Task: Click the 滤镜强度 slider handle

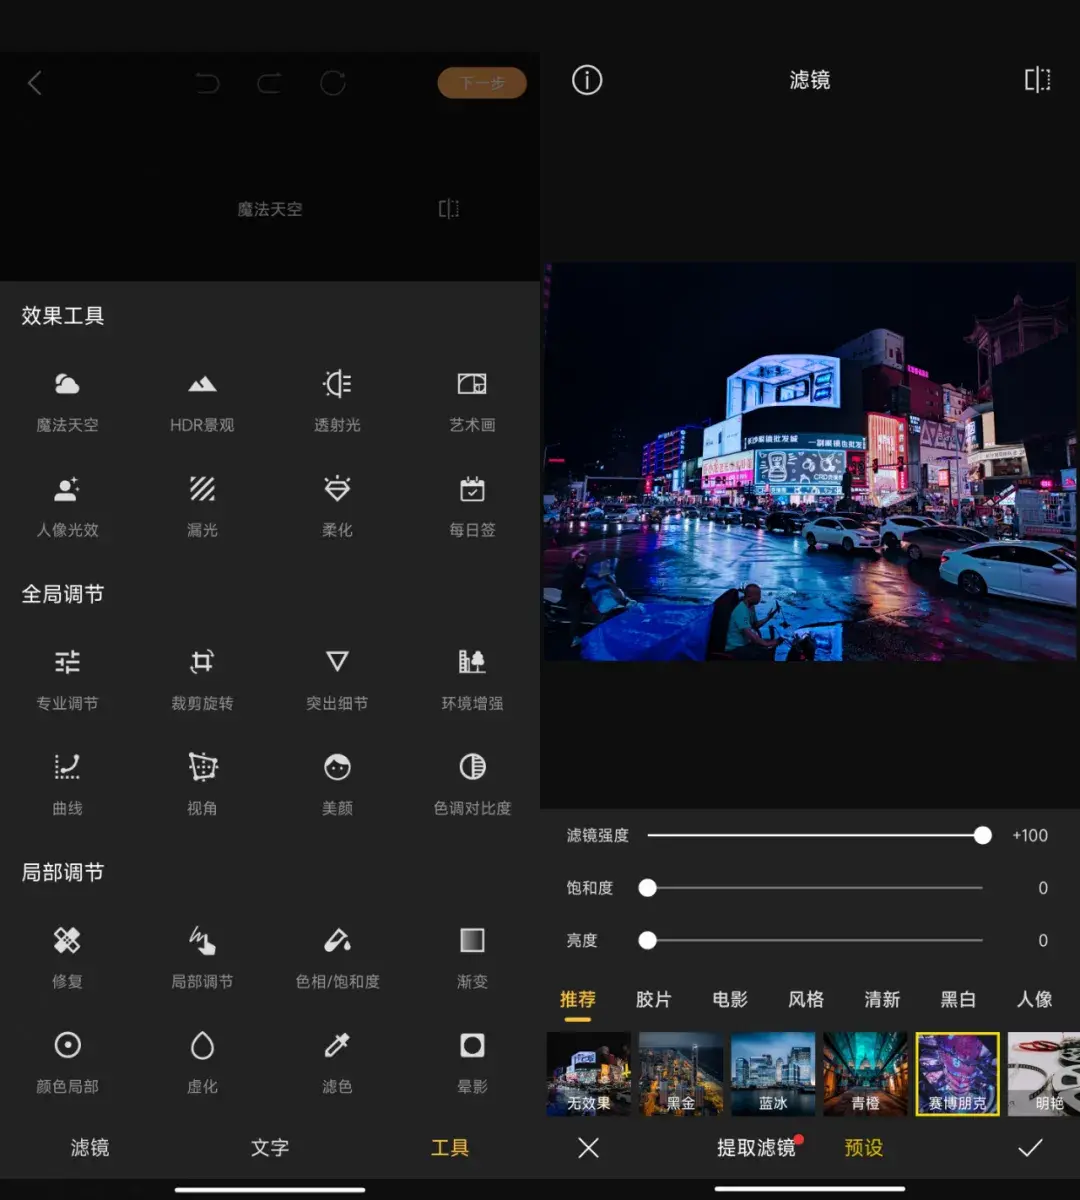Action: pyautogui.click(x=983, y=835)
